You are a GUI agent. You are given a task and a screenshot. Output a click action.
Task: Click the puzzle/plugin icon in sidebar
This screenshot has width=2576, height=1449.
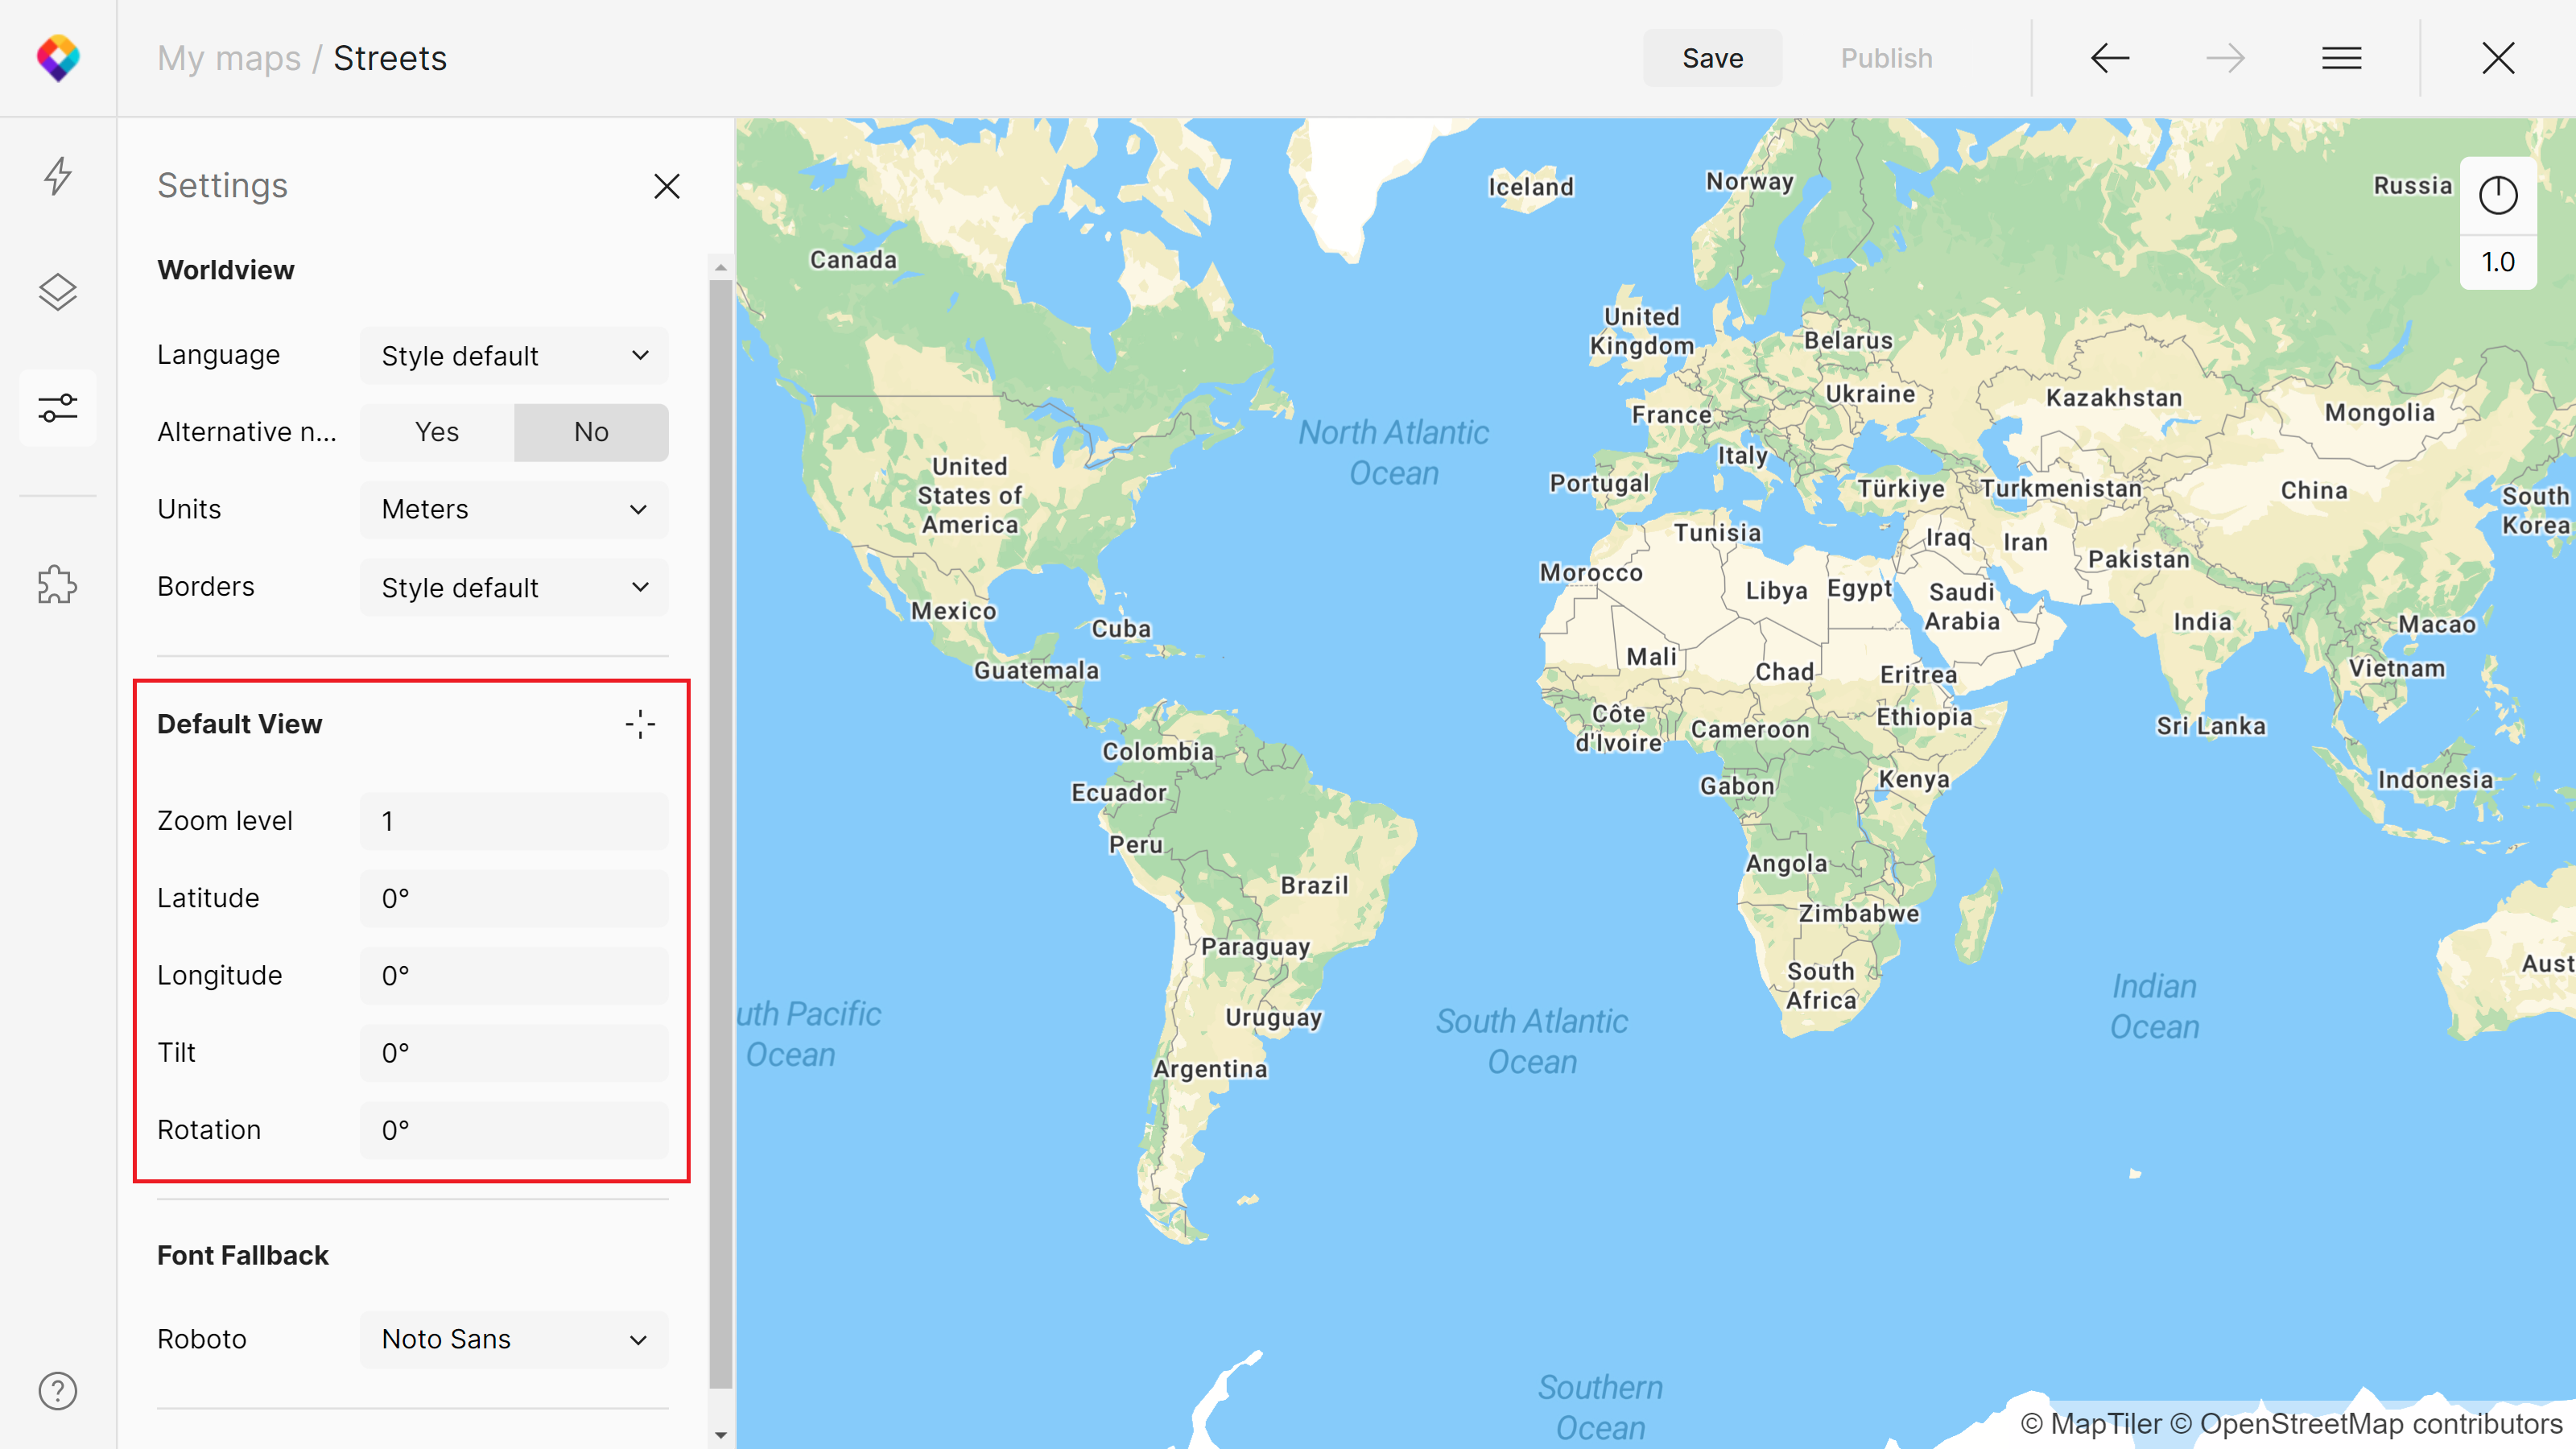click(59, 580)
